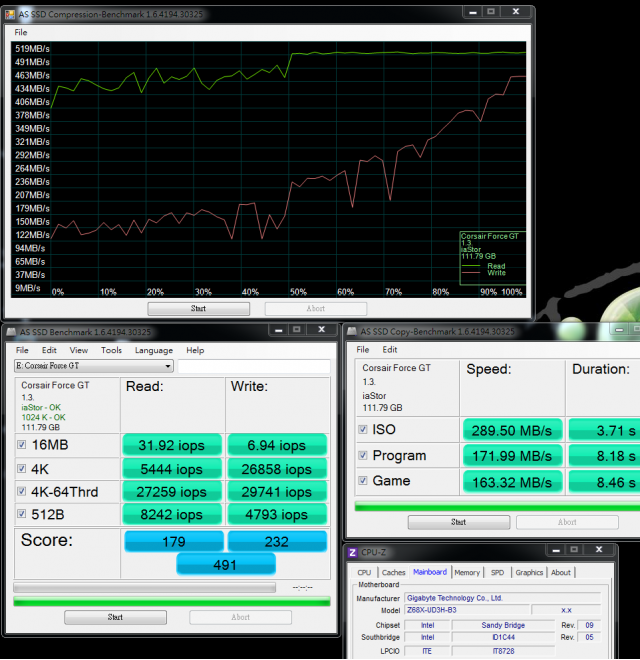
Task: Select the Mainboard tab in CPU-Z
Action: point(430,572)
